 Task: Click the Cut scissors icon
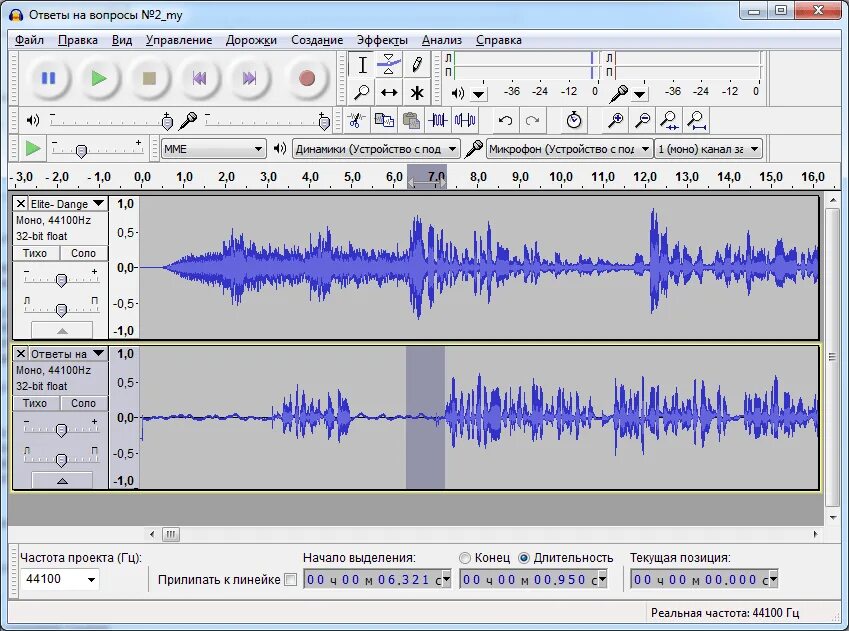click(x=356, y=120)
